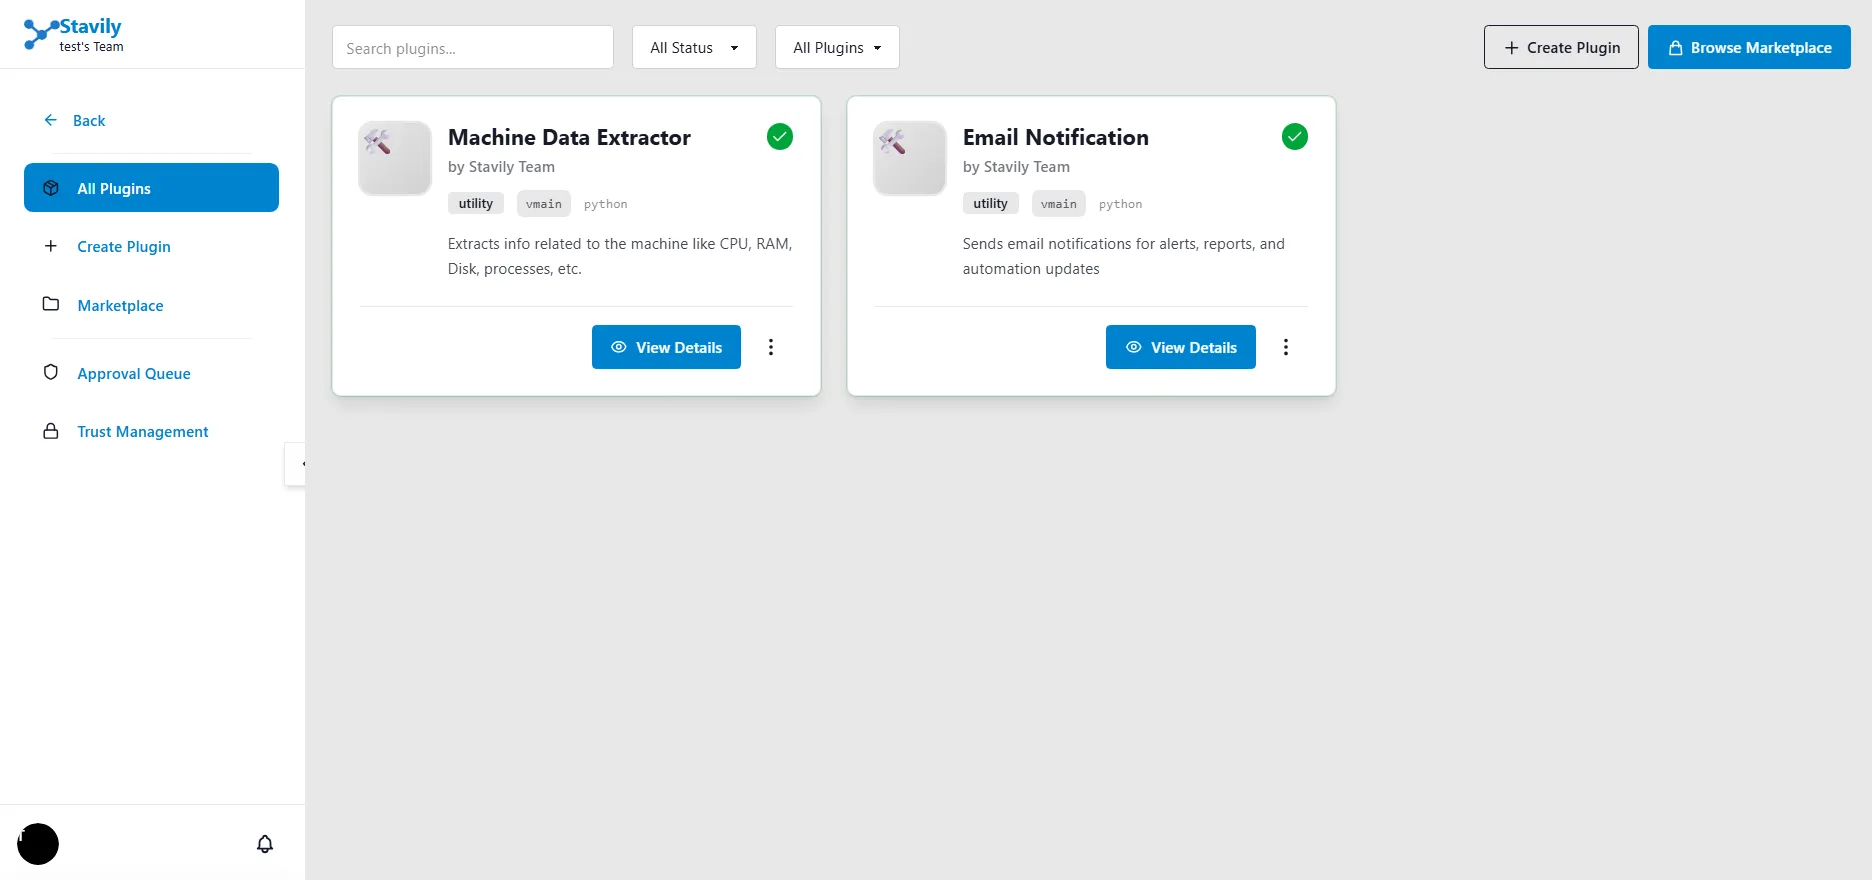The image size is (1872, 880).
Task: Click the Trust Management lock icon
Action: tap(51, 430)
